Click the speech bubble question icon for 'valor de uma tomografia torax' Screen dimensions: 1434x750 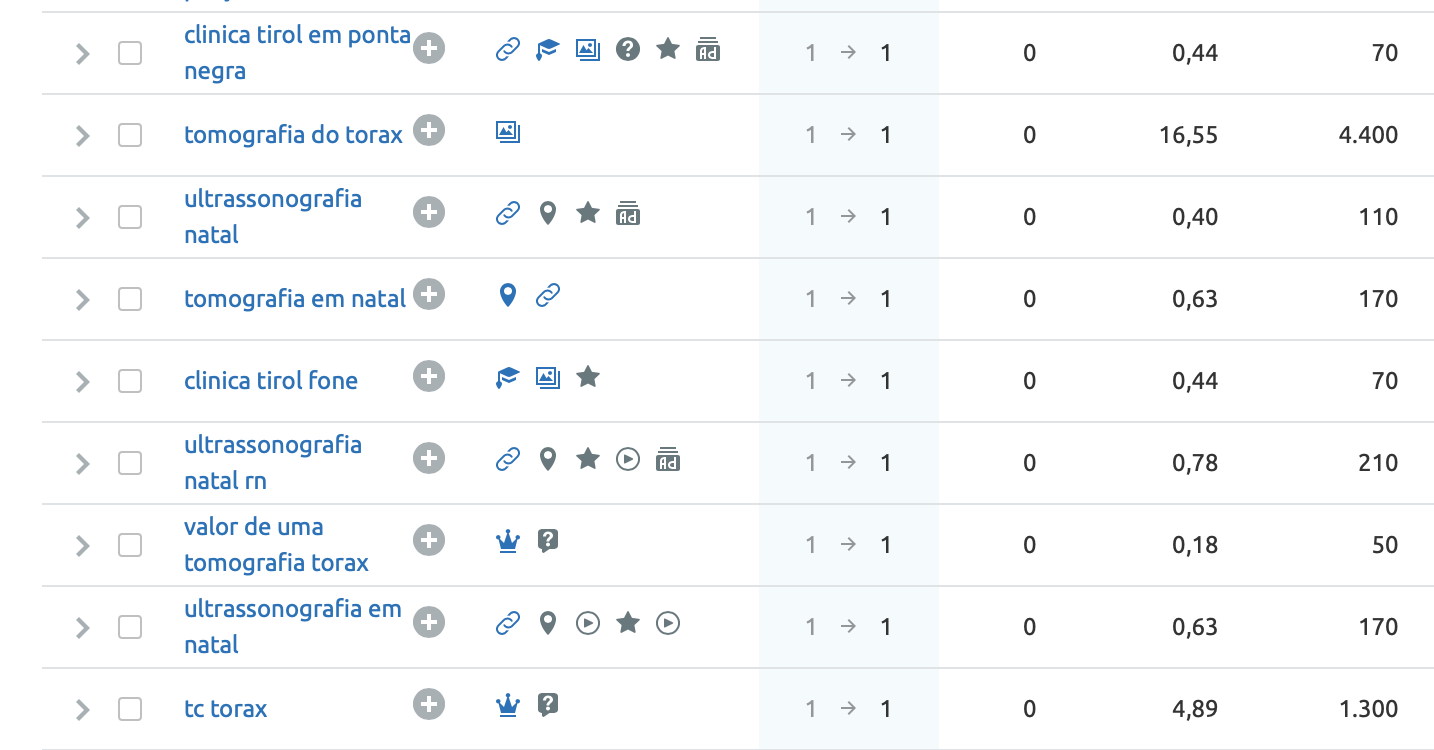point(547,540)
